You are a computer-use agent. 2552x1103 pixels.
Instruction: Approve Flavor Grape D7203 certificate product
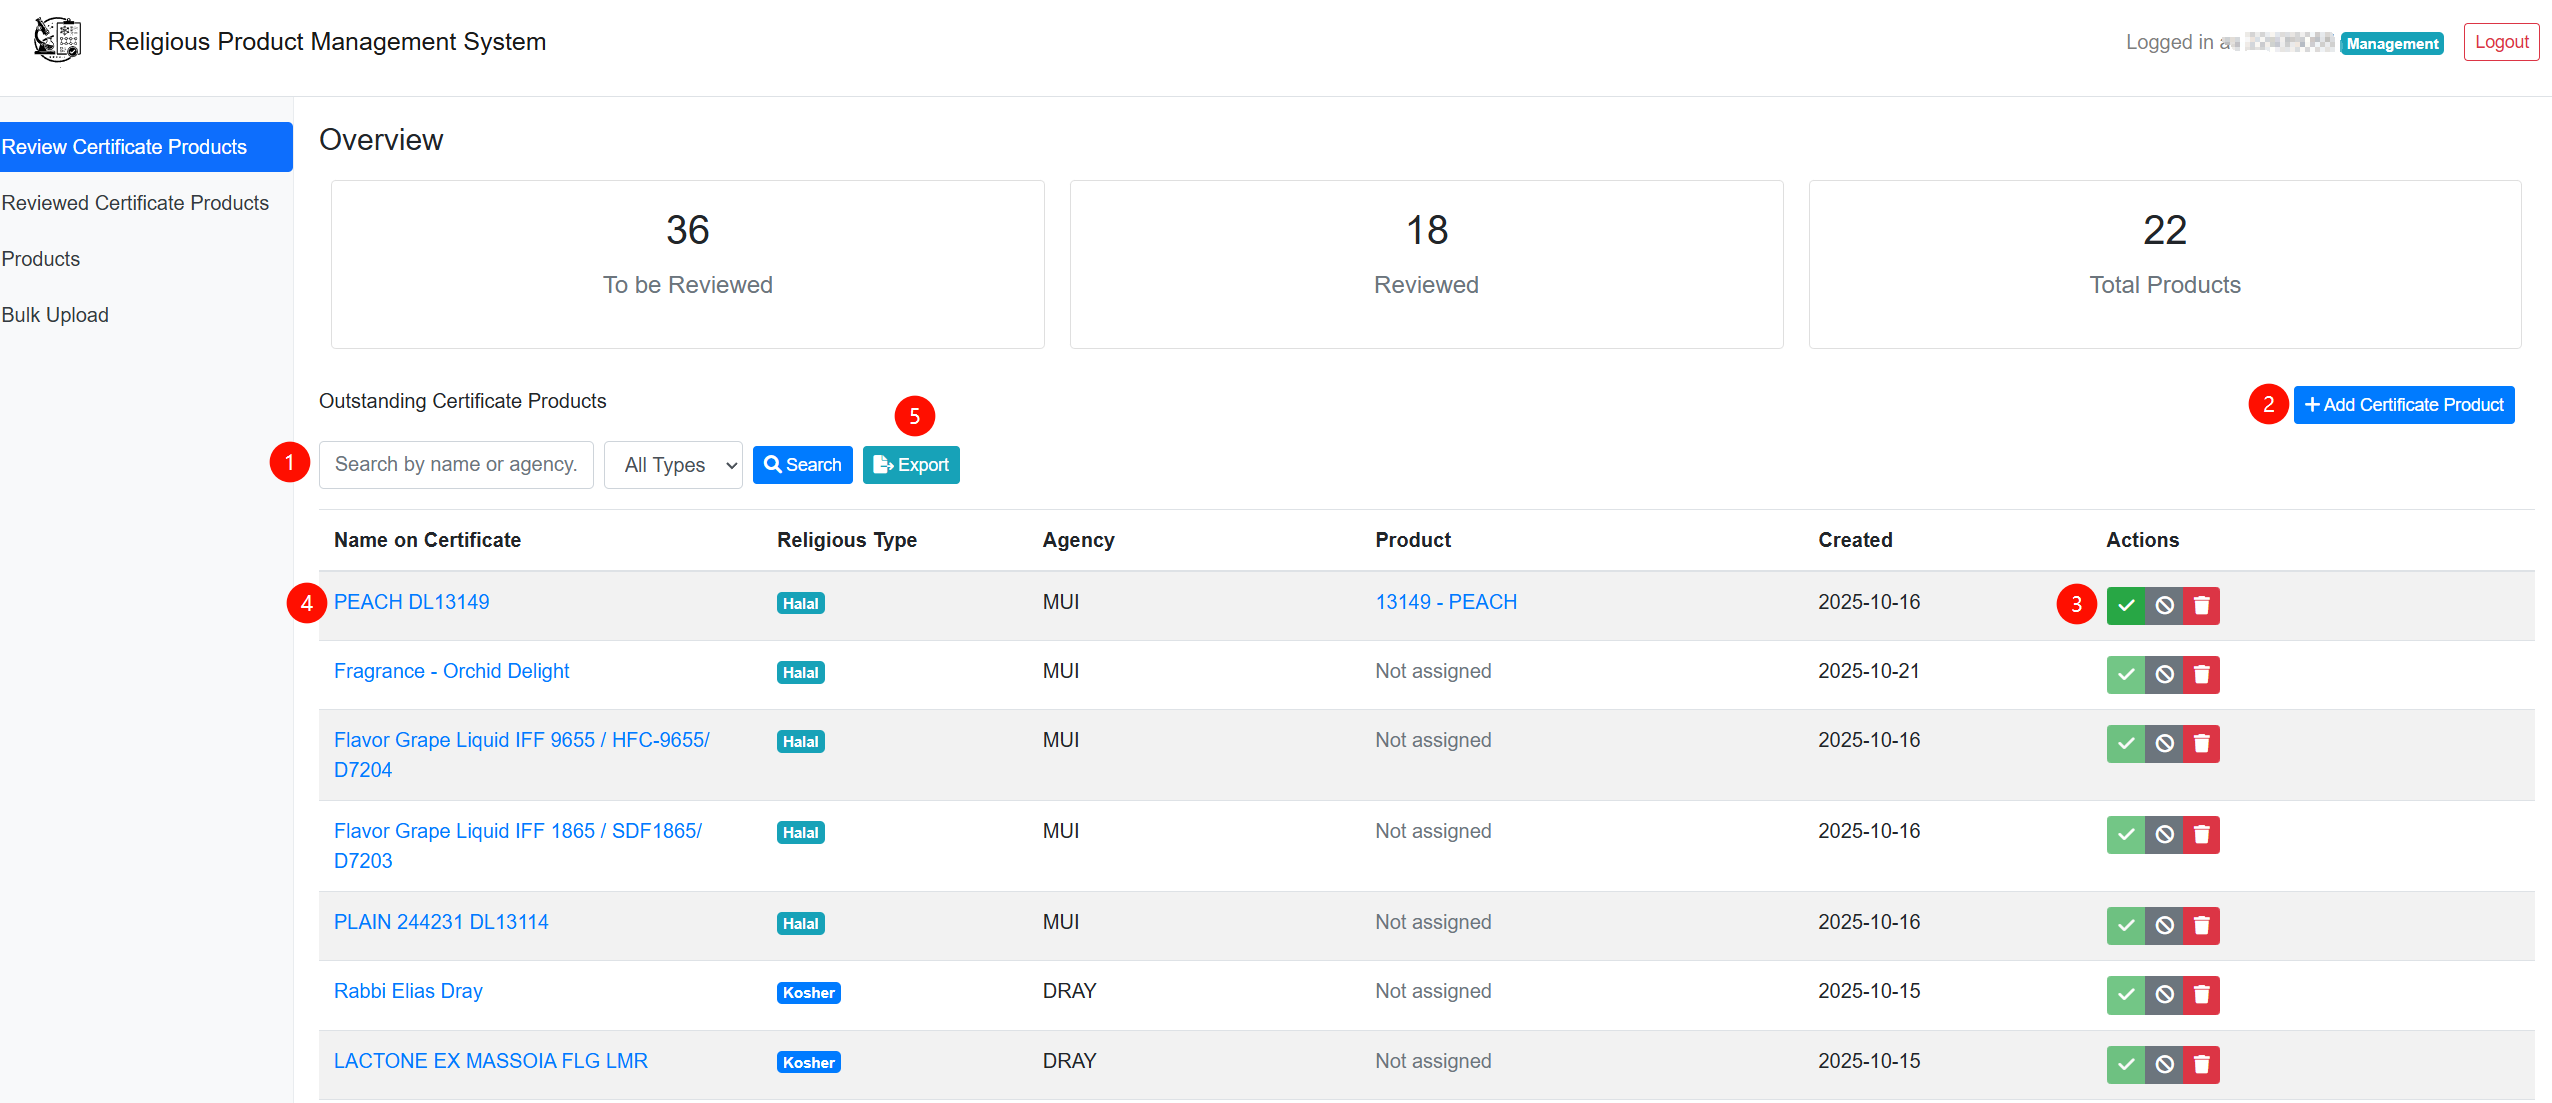click(2125, 834)
